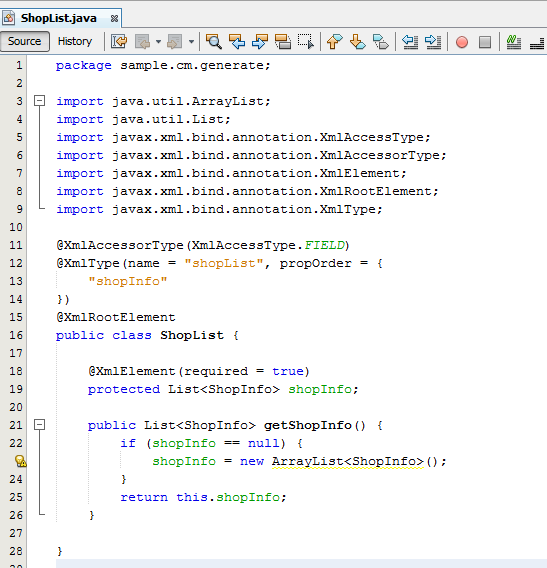Click the Last Edit location icon
The image size is (547, 568).
119,42
